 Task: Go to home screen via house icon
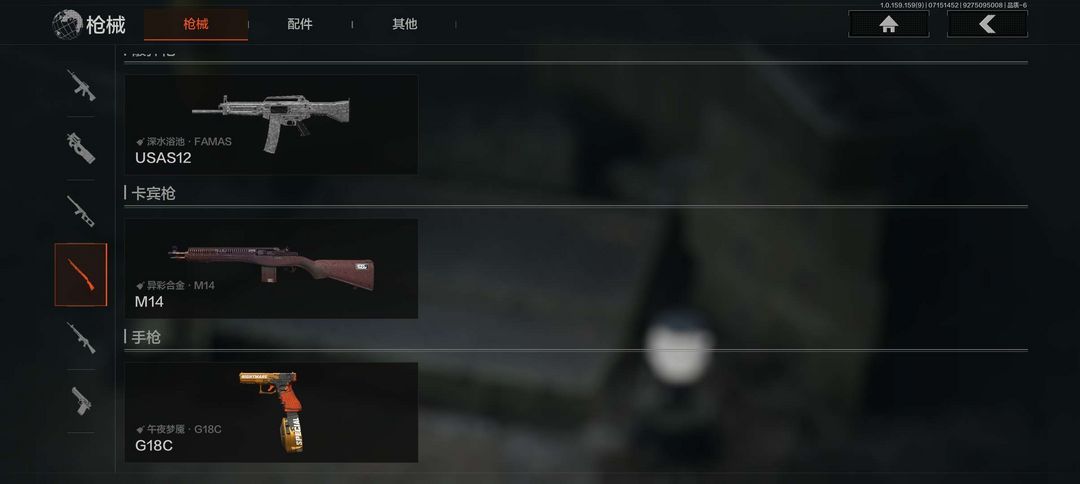point(889,24)
